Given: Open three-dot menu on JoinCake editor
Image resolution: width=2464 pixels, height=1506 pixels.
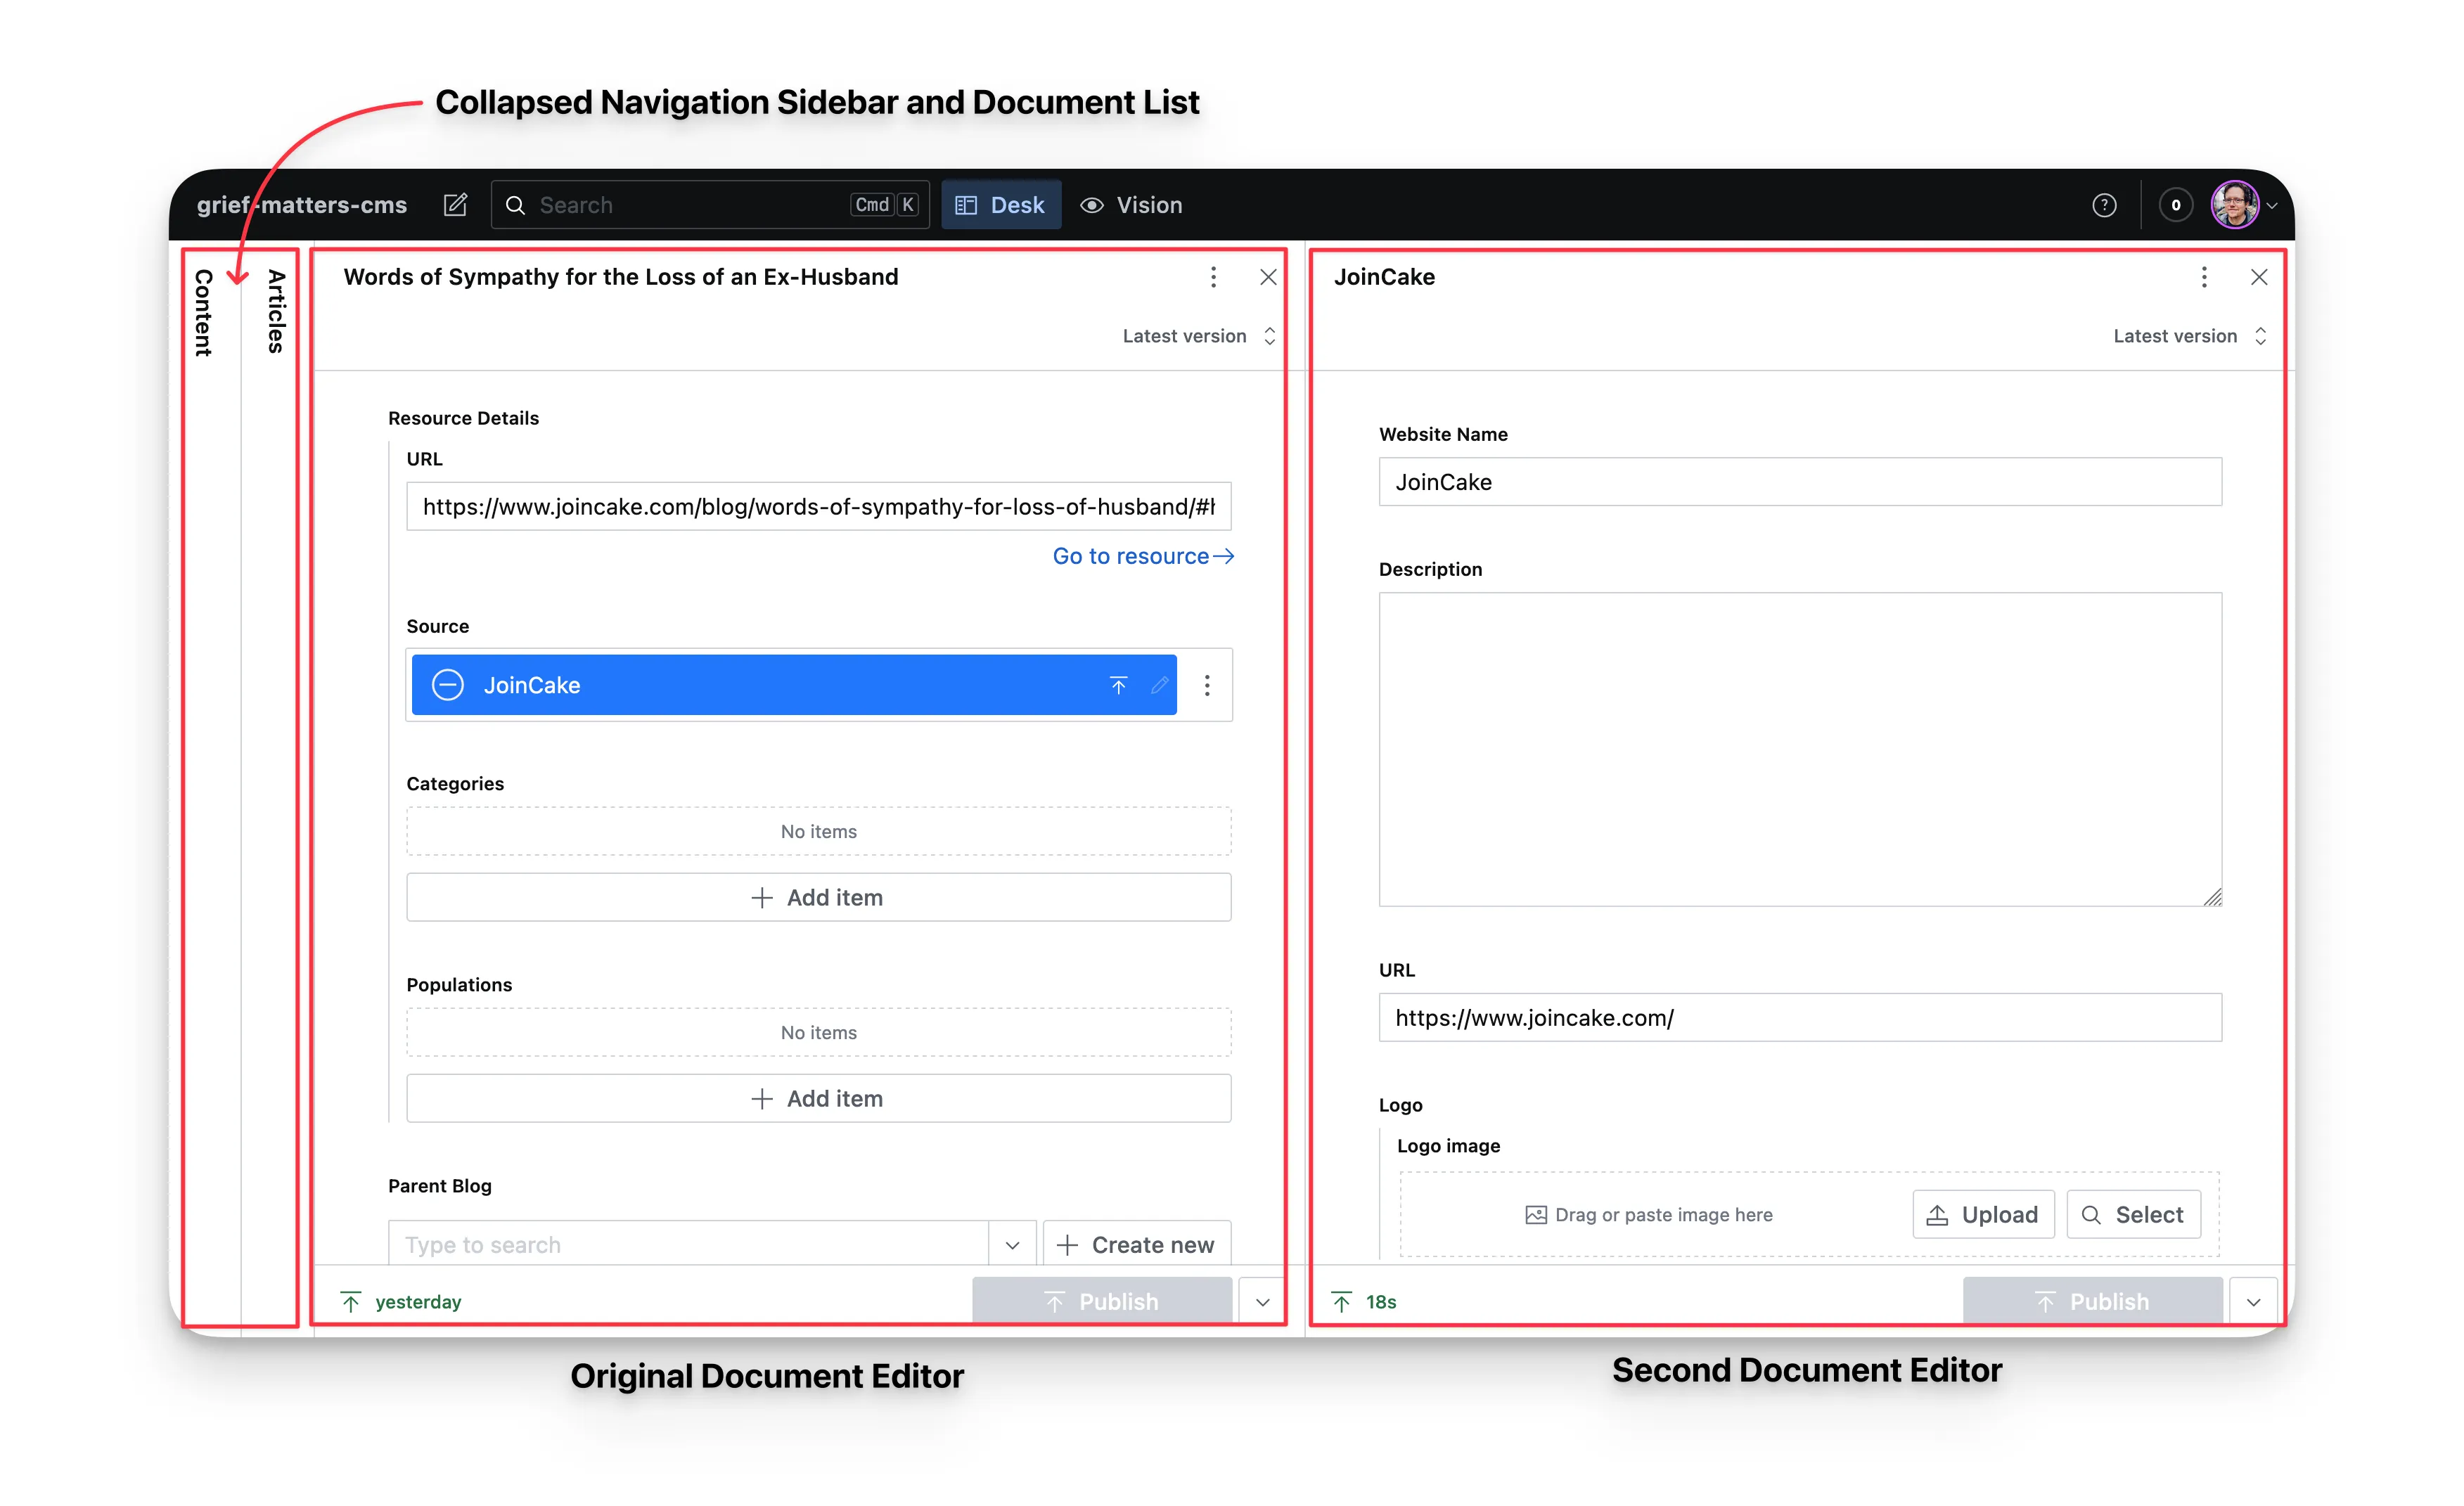Looking at the screenshot, I should [2204, 277].
